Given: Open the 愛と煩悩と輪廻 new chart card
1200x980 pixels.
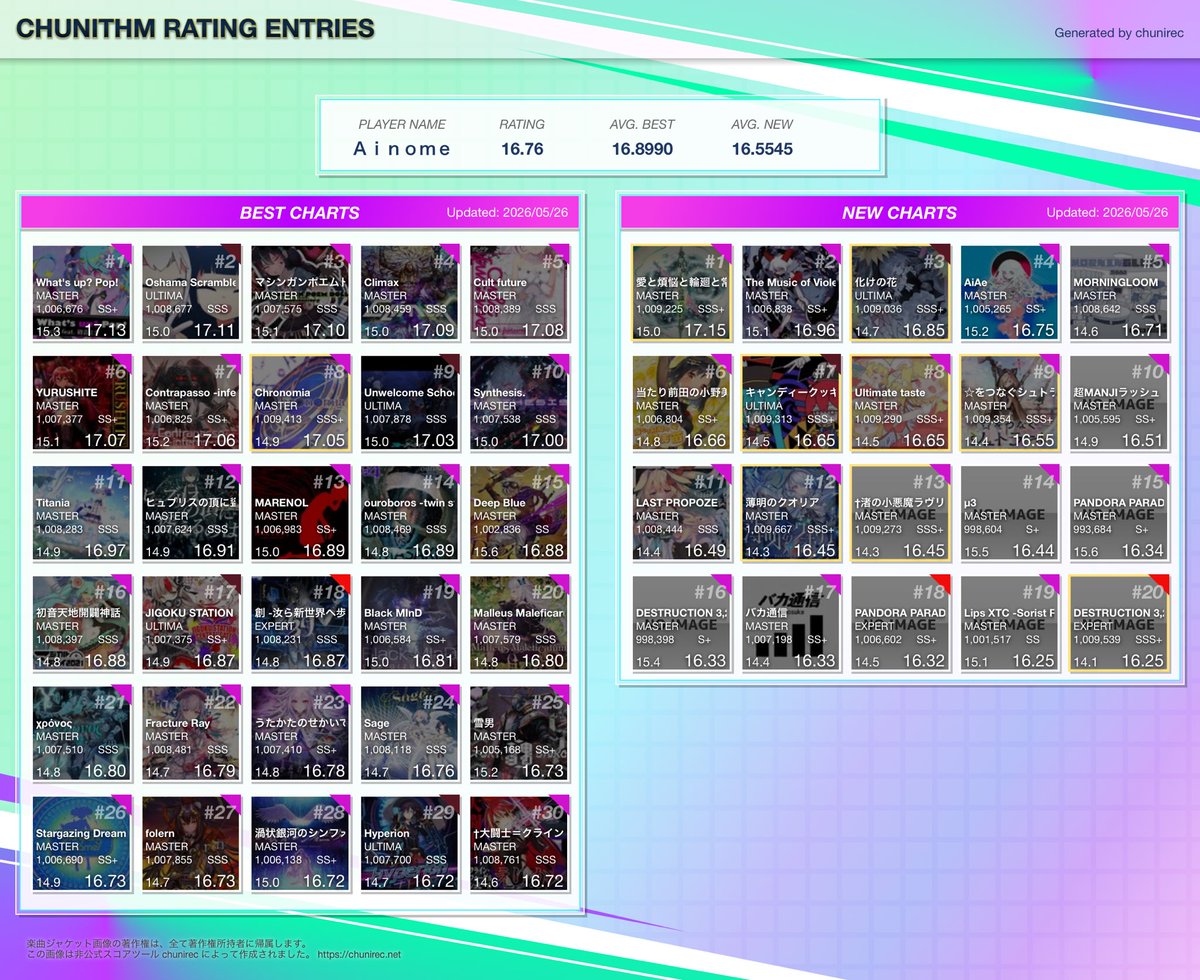Looking at the screenshot, I should click(682, 293).
